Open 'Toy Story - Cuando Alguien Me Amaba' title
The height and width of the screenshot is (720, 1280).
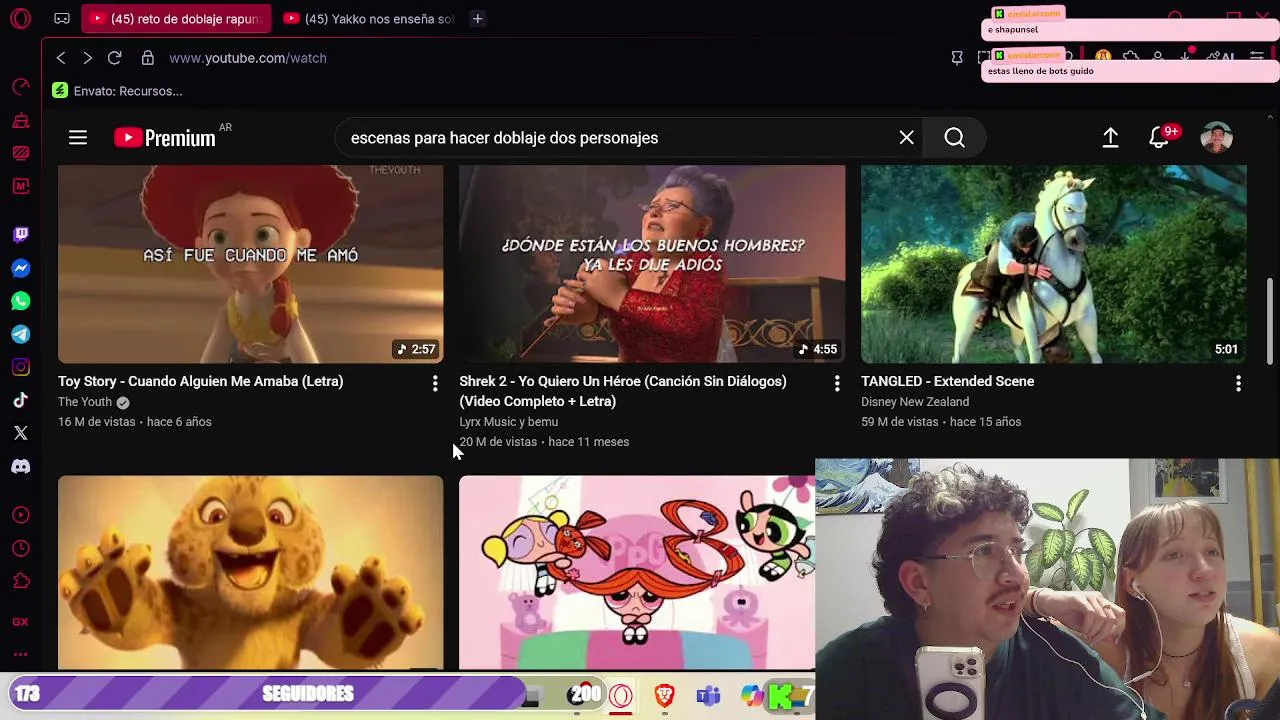click(x=201, y=381)
